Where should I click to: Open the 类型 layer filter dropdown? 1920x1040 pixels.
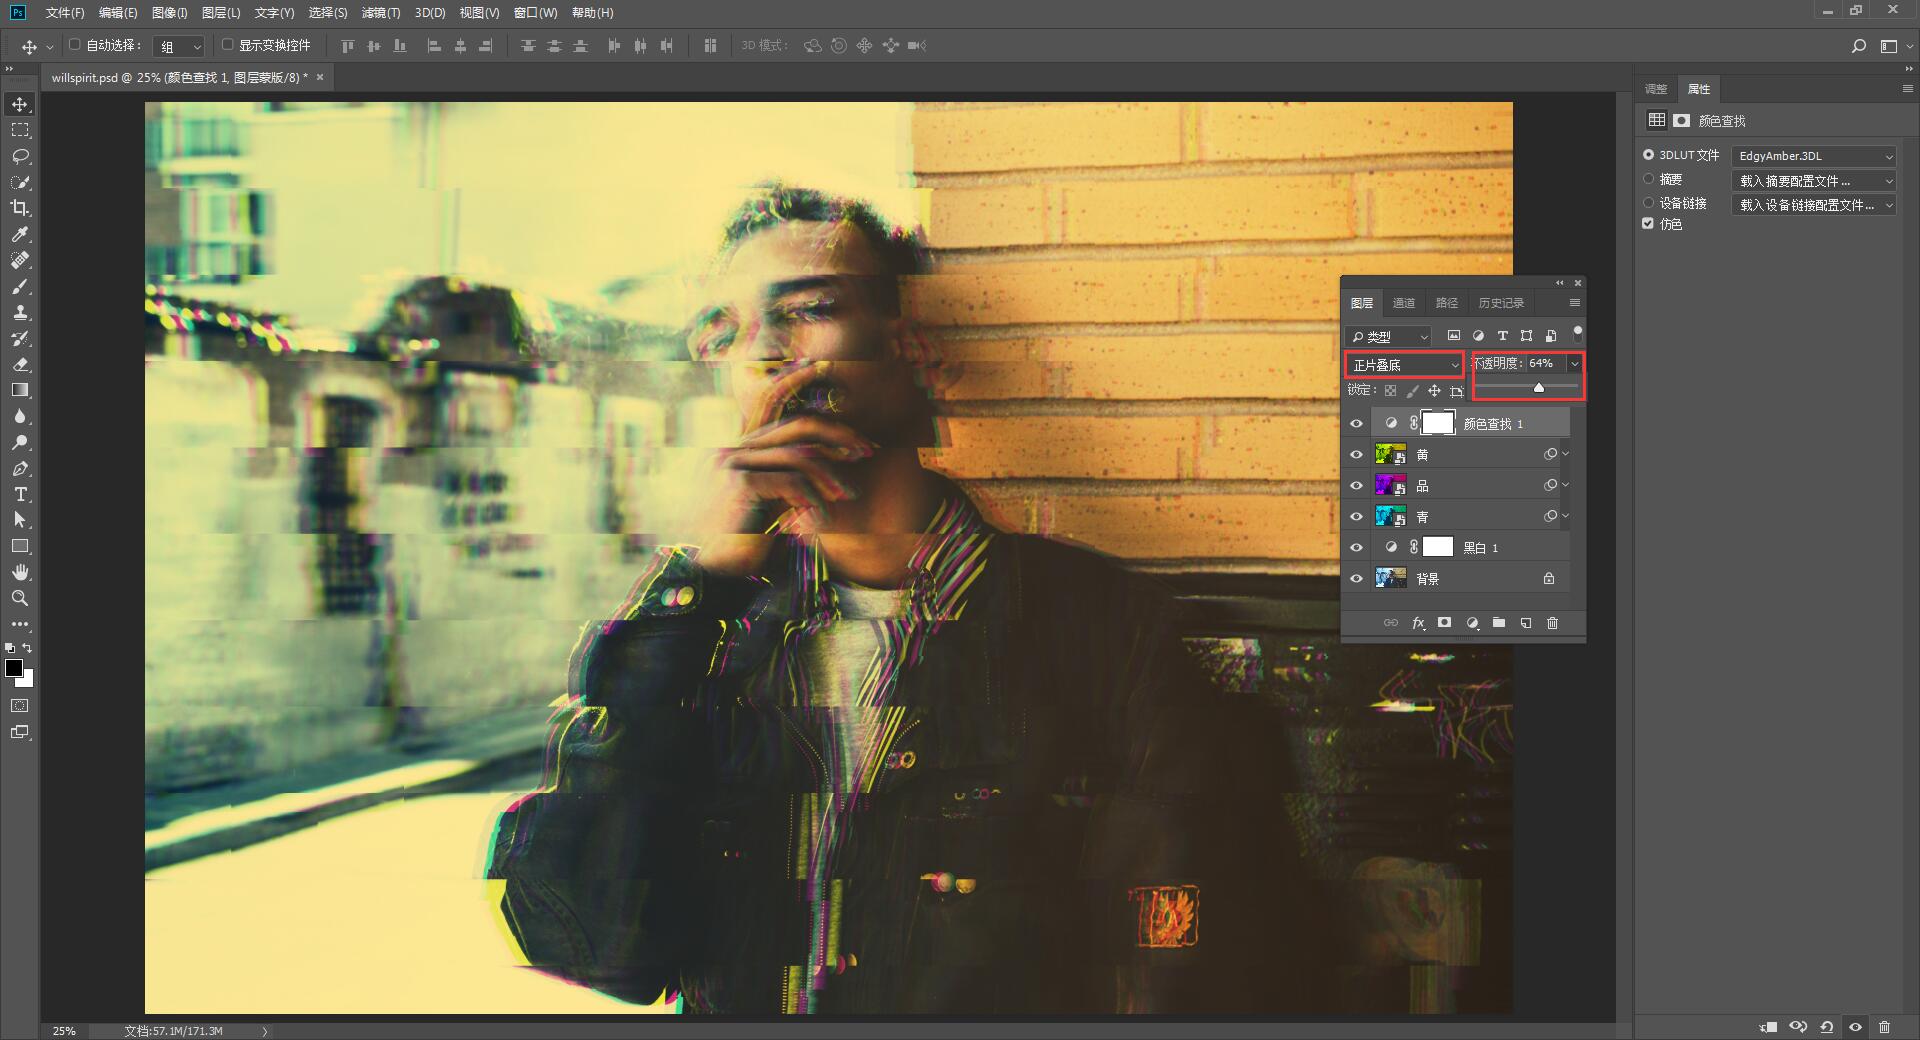click(1389, 337)
